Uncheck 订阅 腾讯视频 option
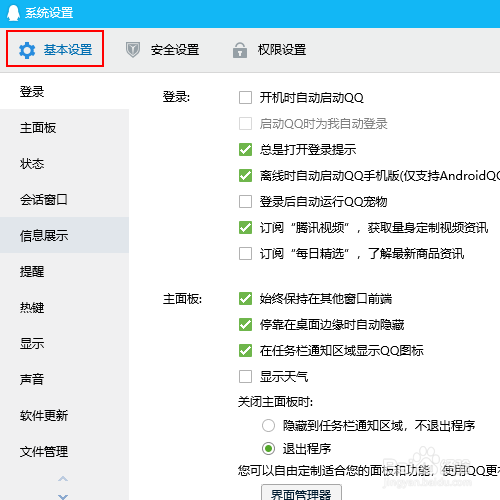 pos(245,228)
